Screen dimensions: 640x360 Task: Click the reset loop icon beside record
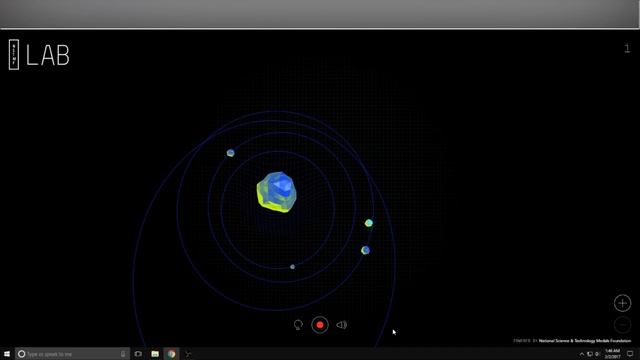click(298, 325)
